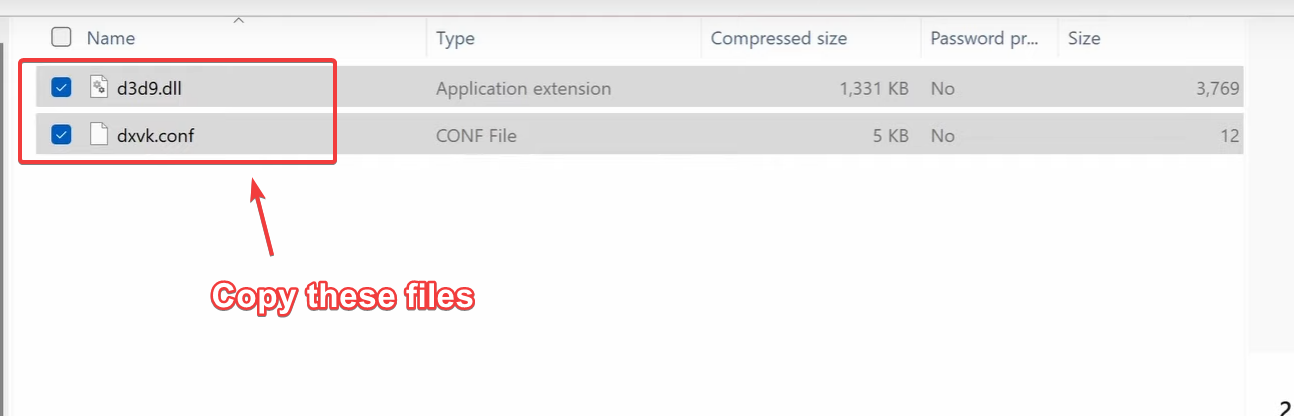Sort files by Name column header

coord(111,39)
